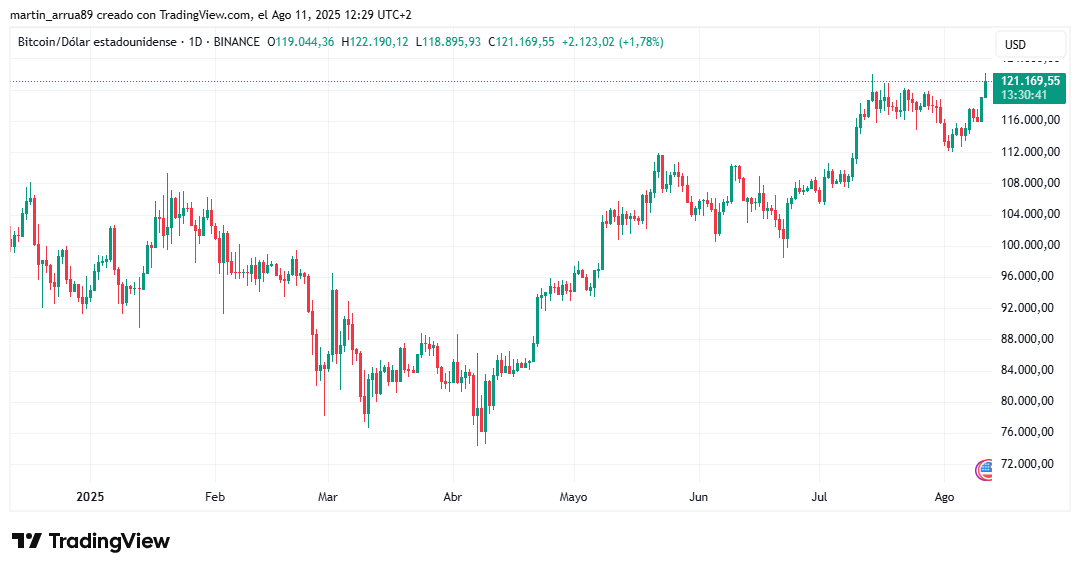Viewport: 1080px width, 571px height.
Task: Click the high price value 122.190,12
Action: pyautogui.click(x=380, y=42)
